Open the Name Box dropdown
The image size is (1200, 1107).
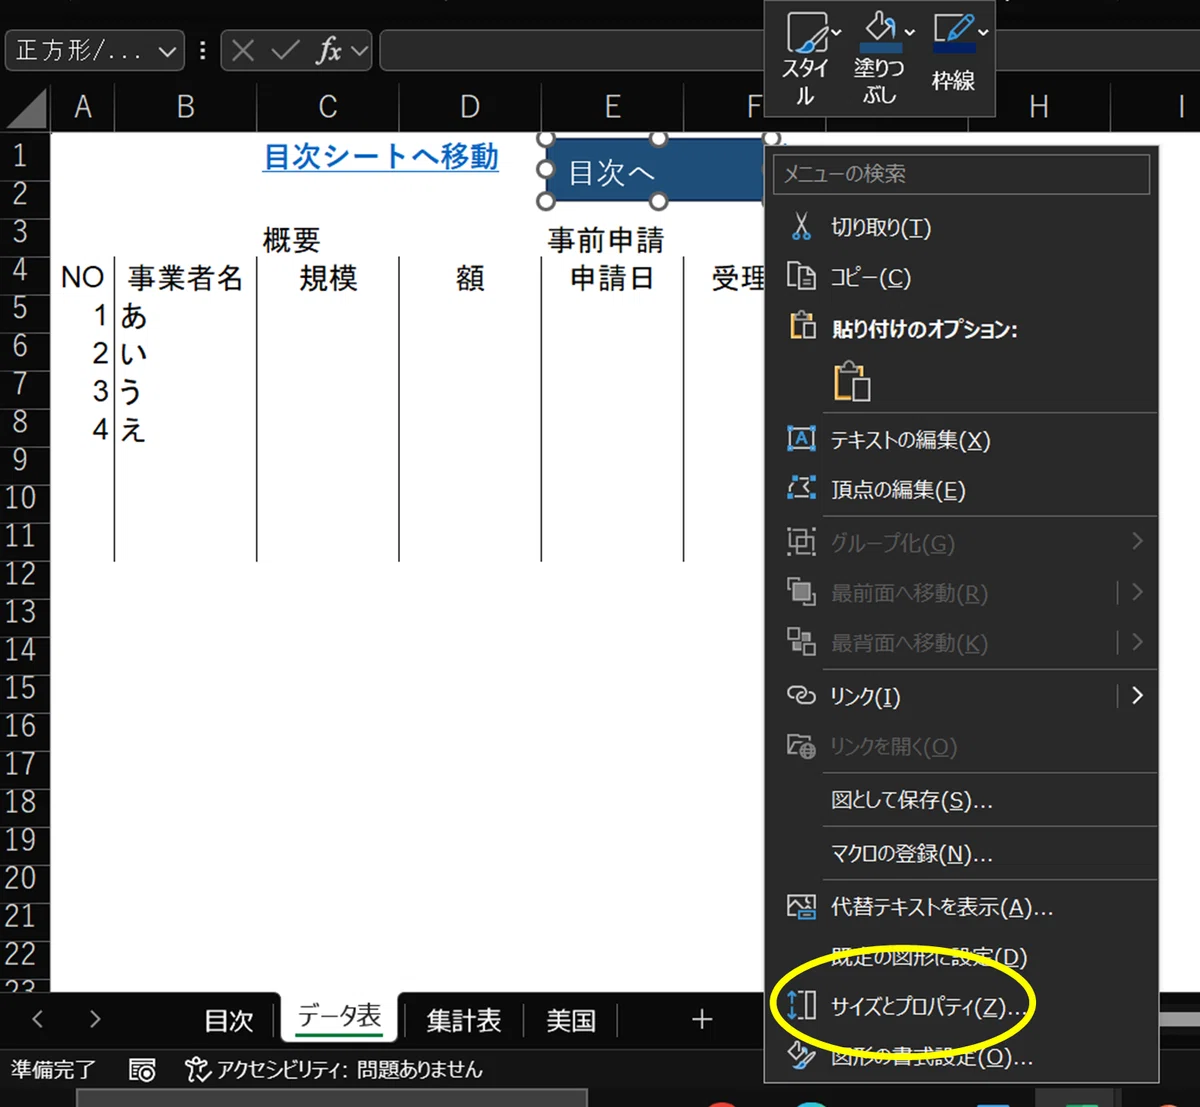[x=167, y=51]
